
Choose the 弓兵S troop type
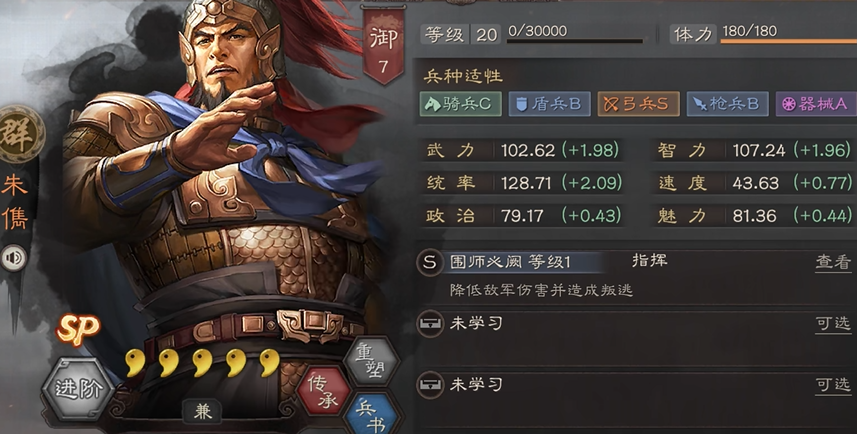(x=638, y=104)
